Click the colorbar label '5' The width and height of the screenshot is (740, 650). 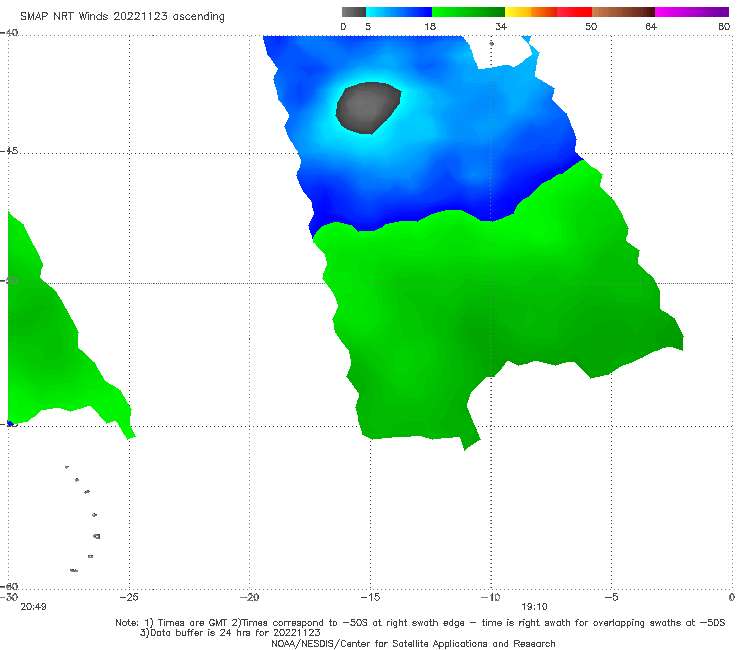pyautogui.click(x=368, y=27)
